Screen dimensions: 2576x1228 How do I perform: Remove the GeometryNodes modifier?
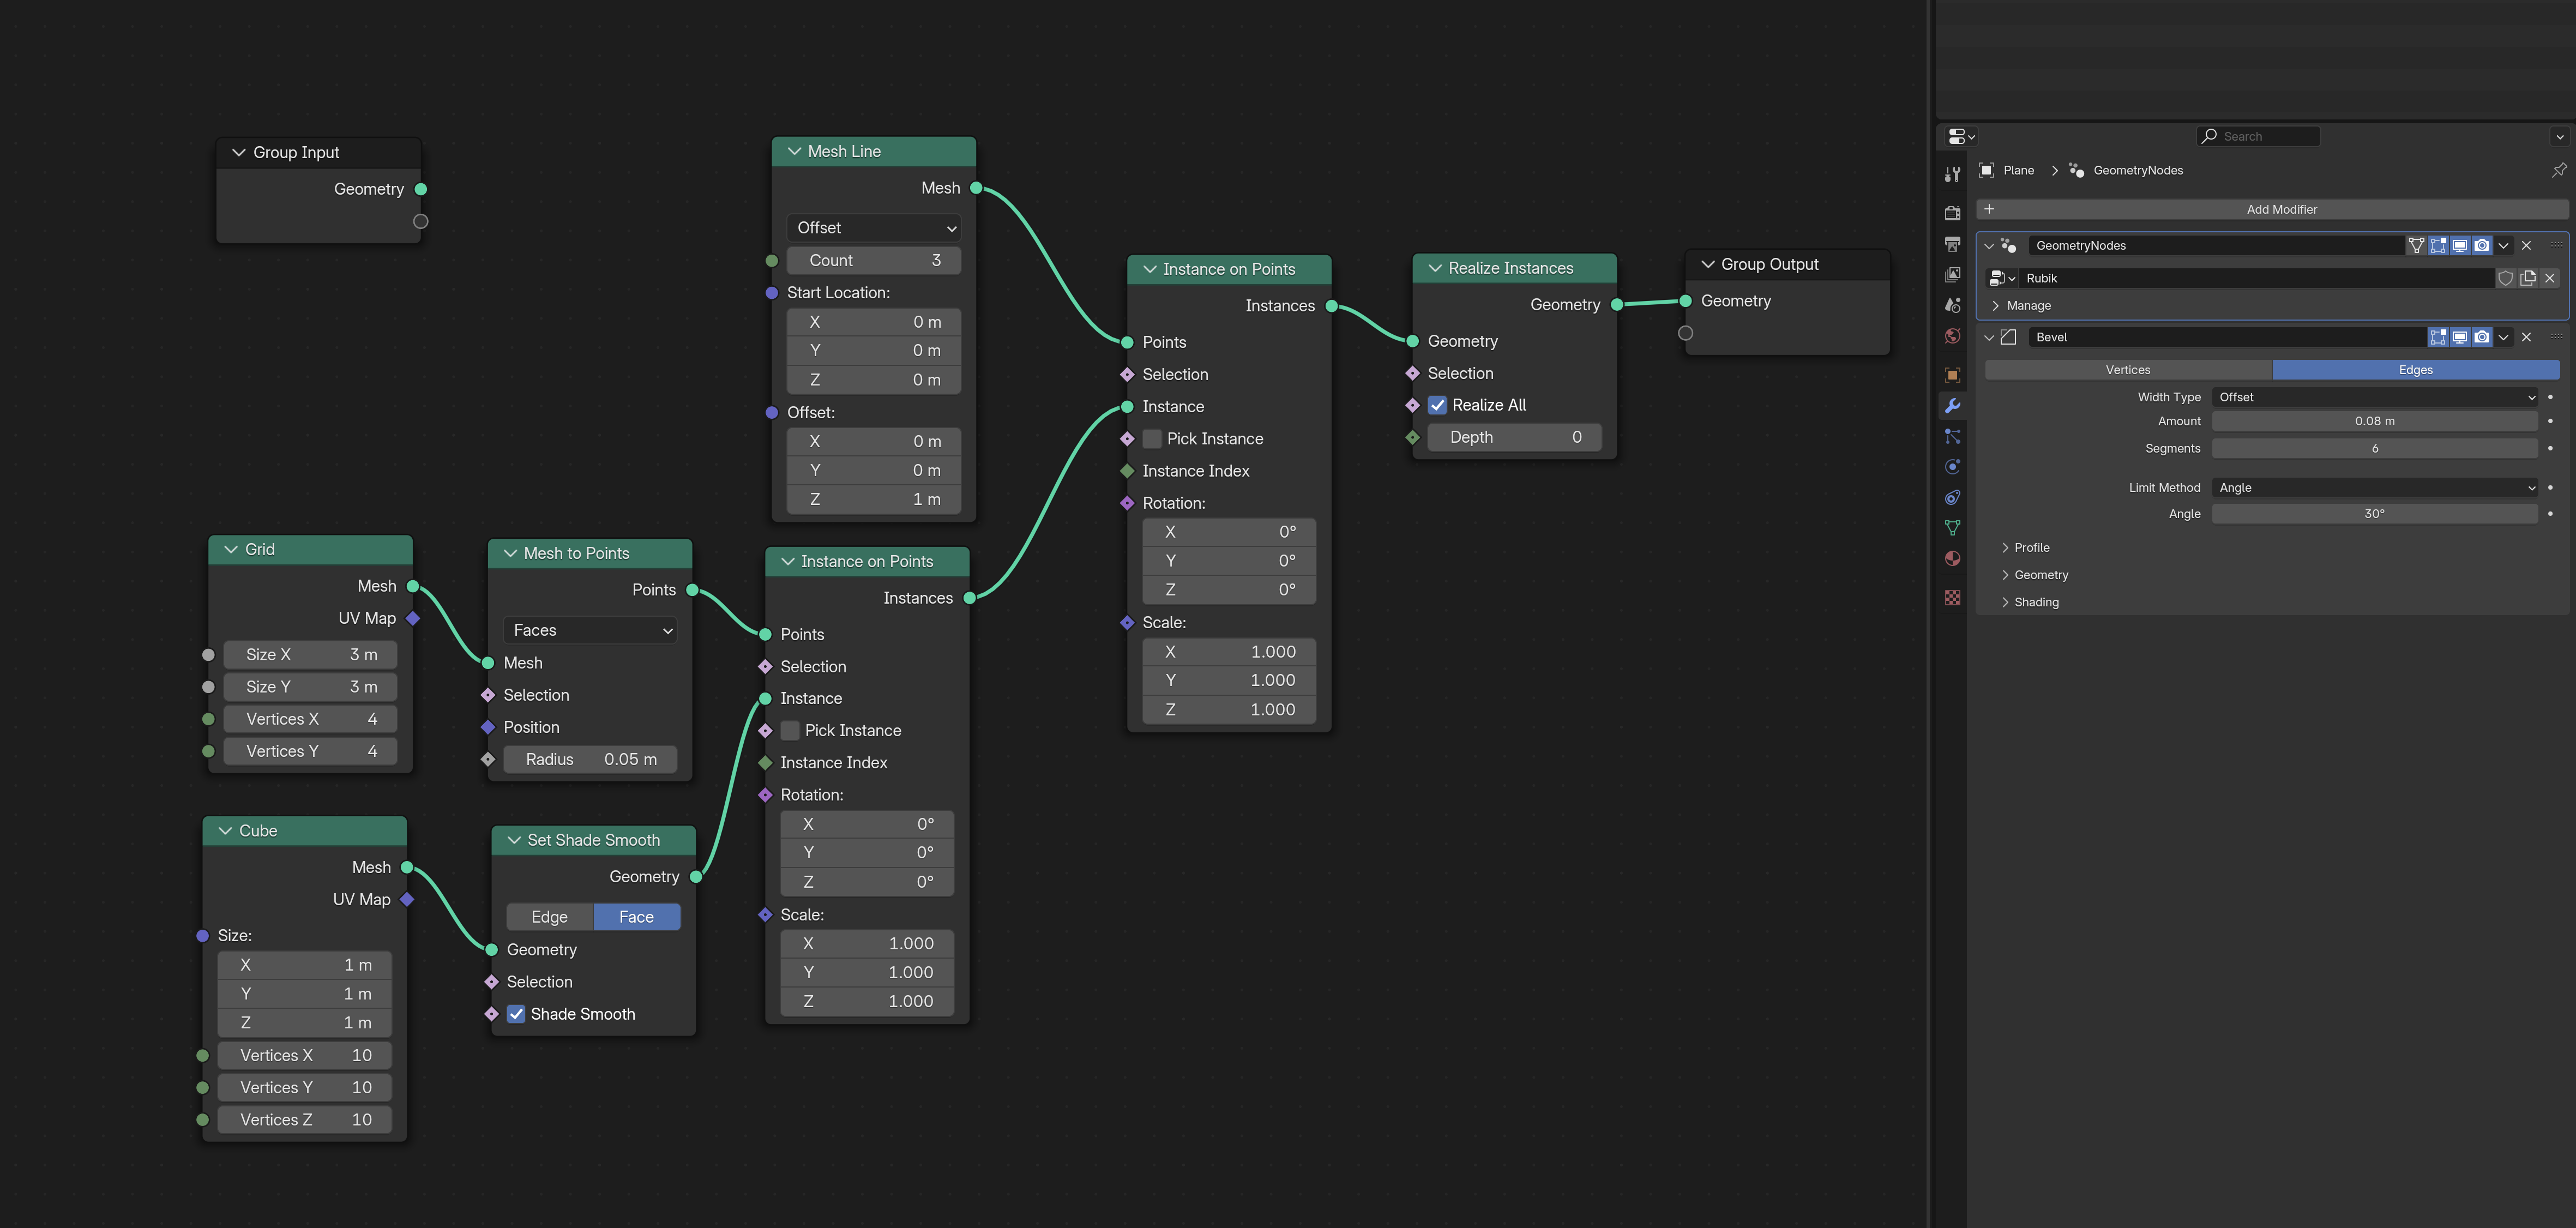(2526, 245)
